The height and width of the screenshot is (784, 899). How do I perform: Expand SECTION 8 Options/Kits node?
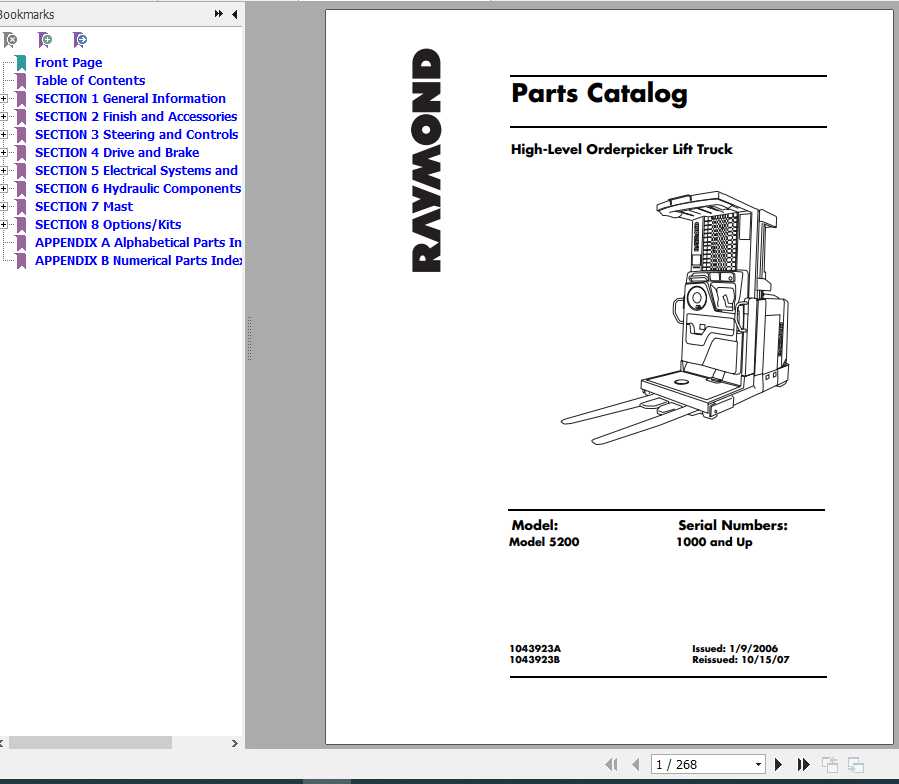click(5, 225)
